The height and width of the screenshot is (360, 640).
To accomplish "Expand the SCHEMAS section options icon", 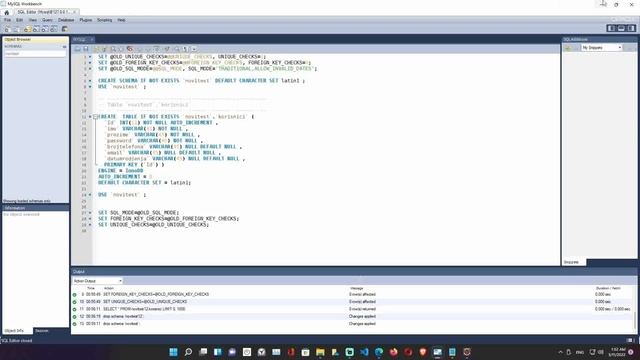I will point(64,47).
